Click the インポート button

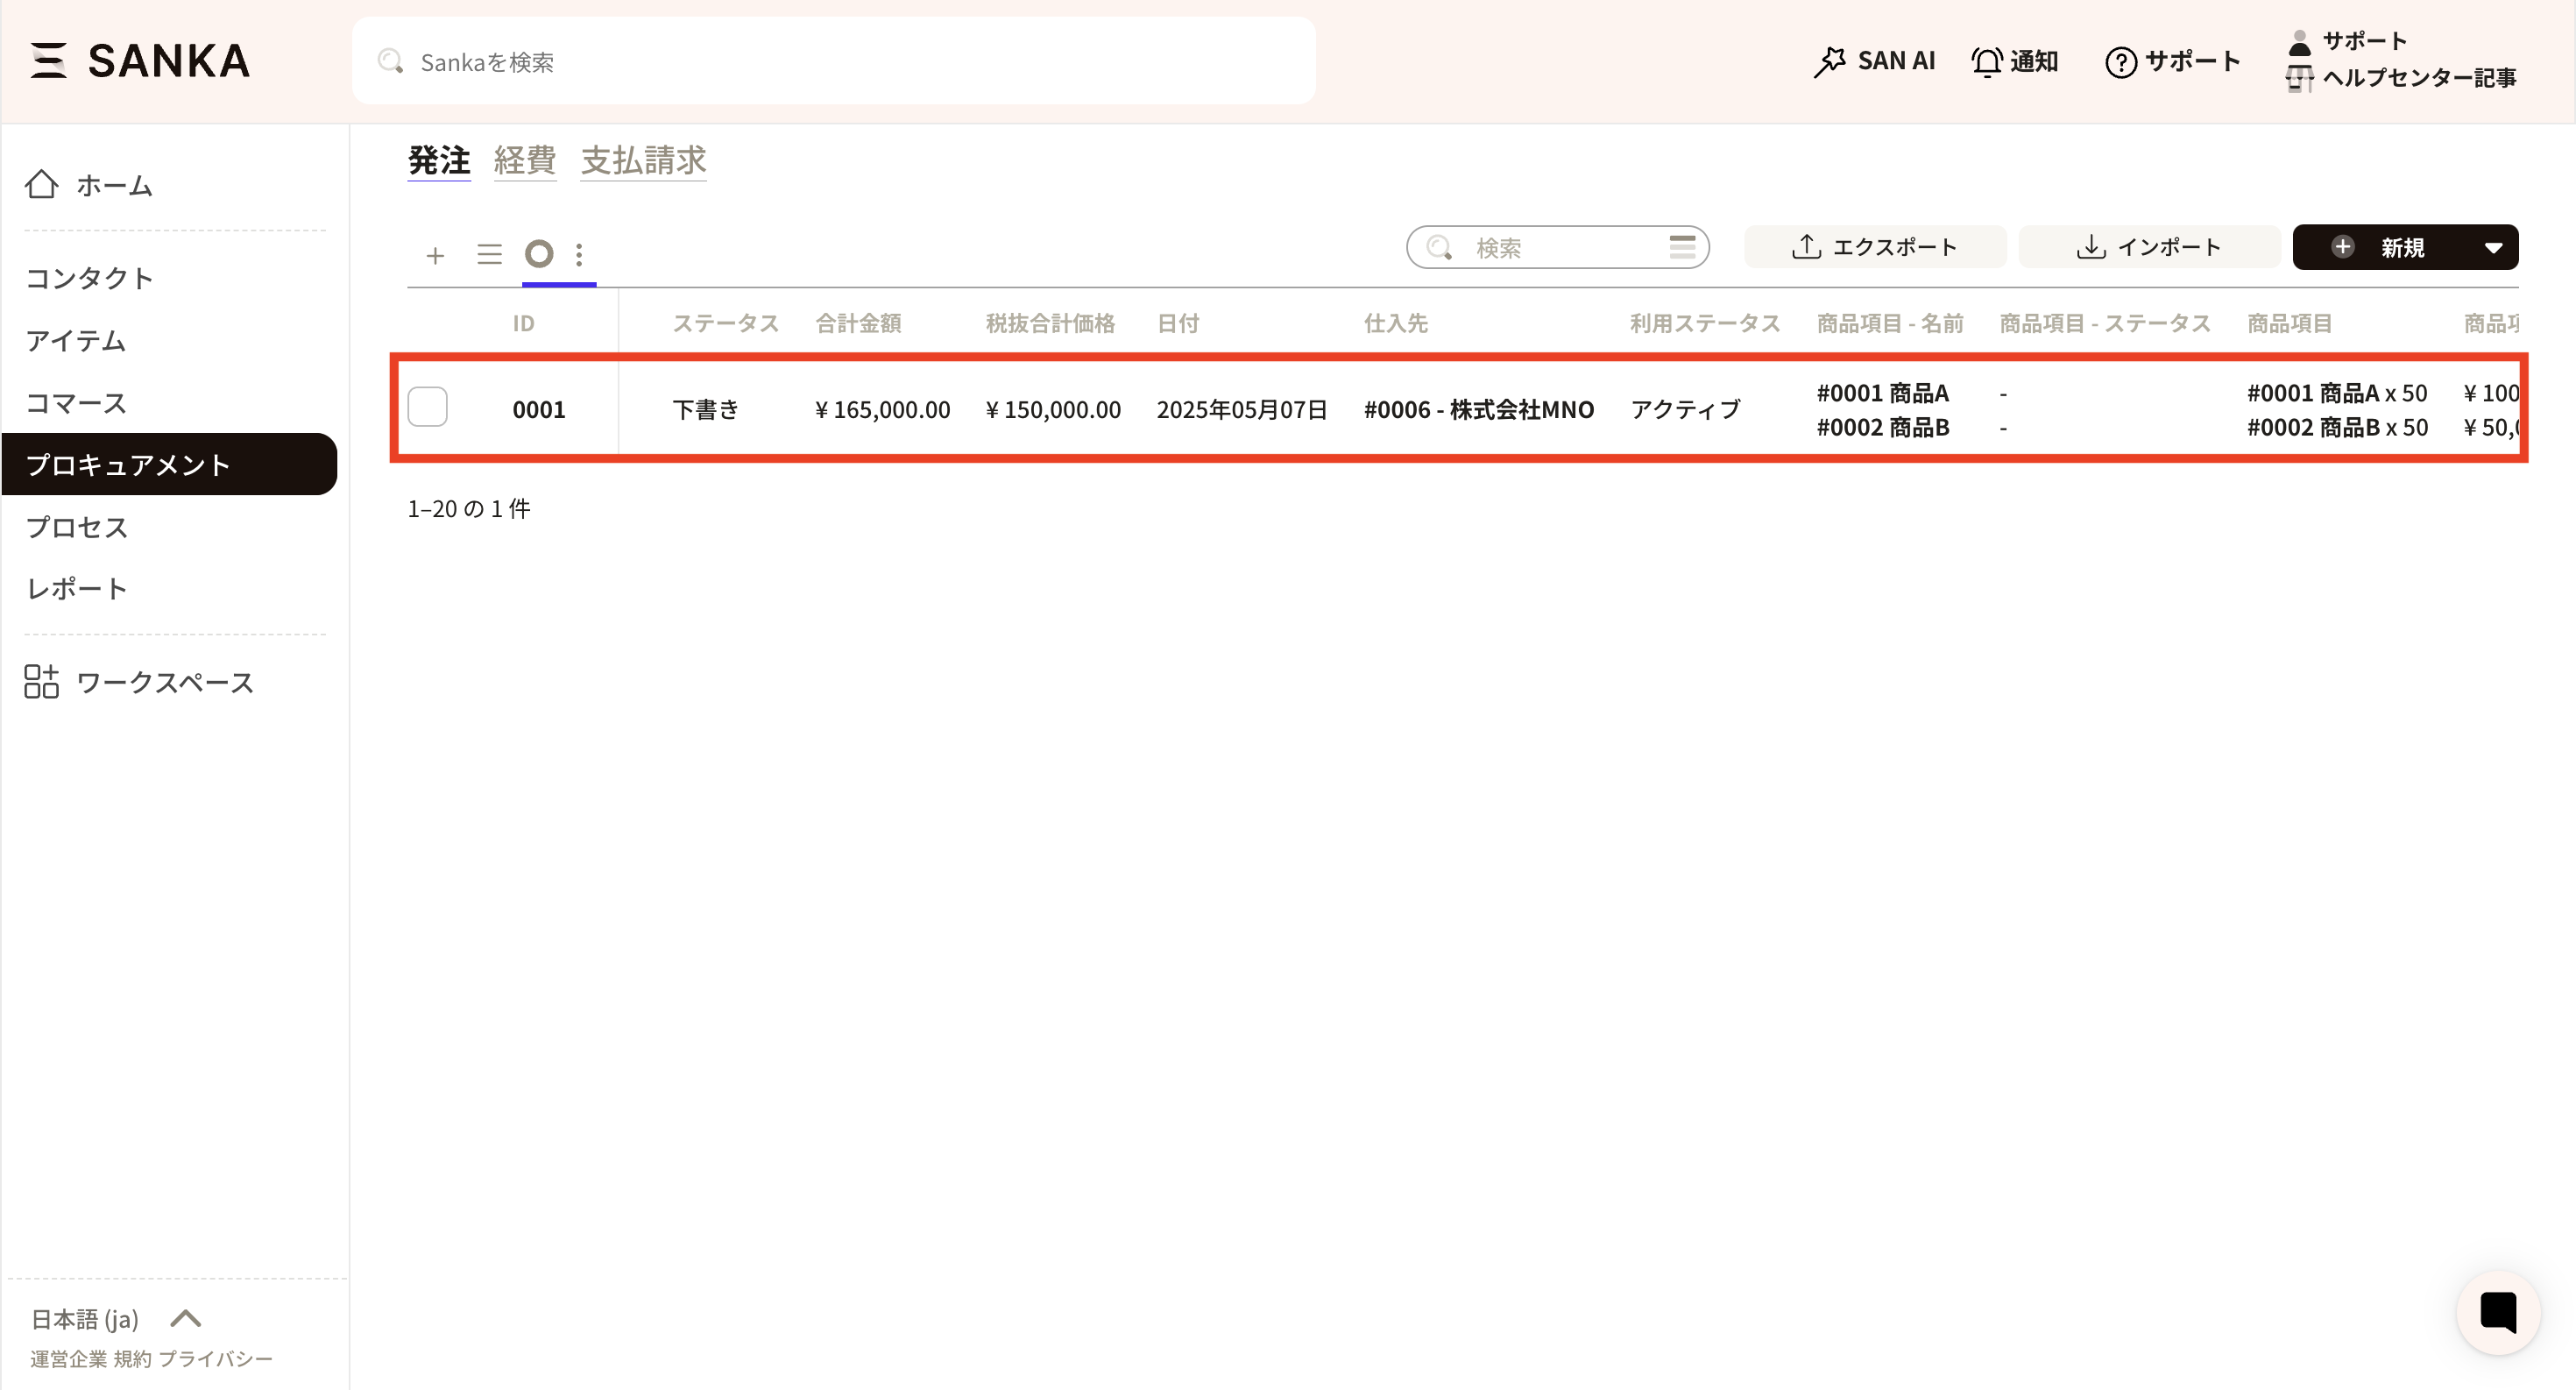(x=2149, y=247)
